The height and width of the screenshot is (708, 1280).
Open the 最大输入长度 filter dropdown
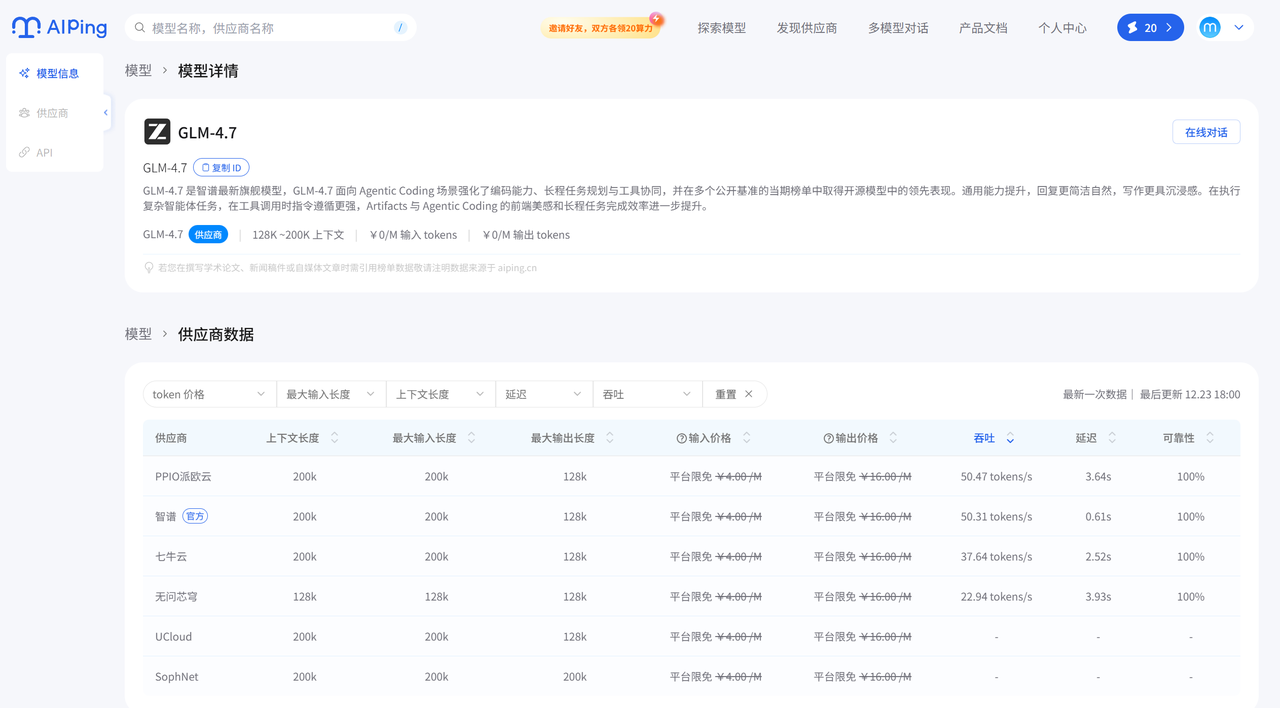pyautogui.click(x=331, y=394)
